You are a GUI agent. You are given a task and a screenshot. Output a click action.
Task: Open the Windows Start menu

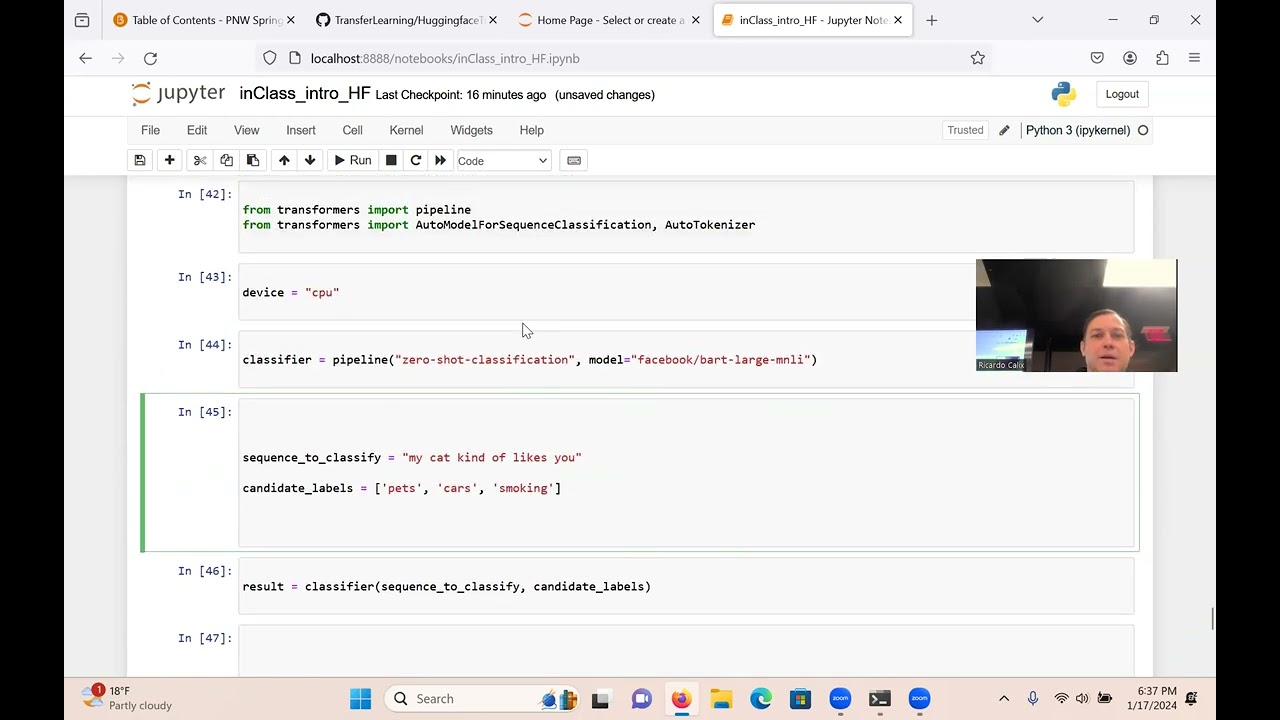coord(361,699)
